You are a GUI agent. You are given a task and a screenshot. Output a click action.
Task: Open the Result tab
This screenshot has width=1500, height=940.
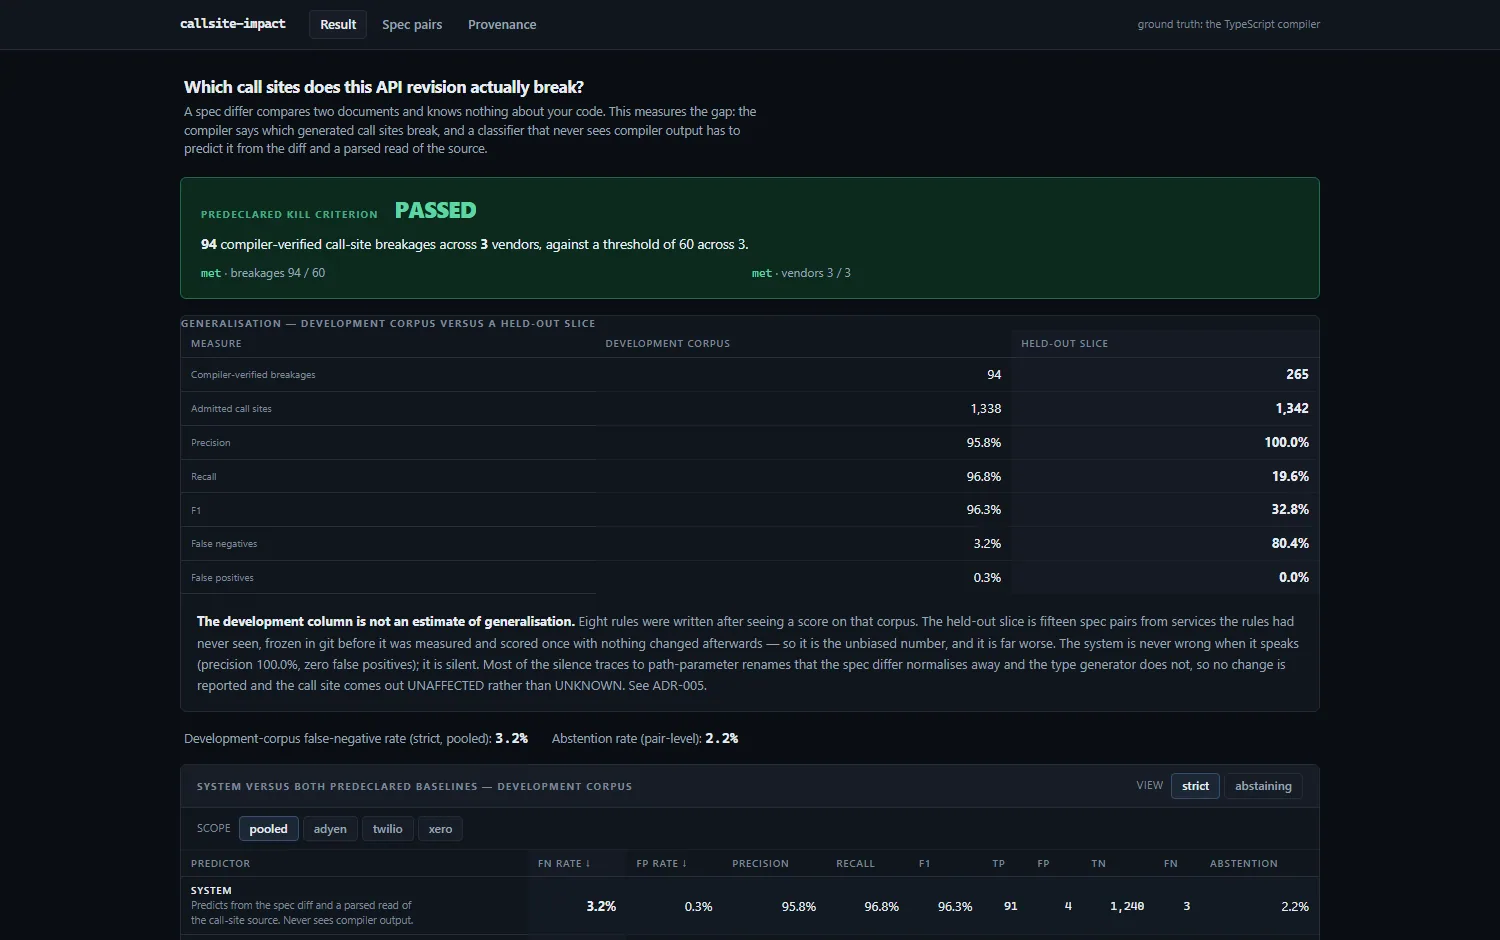point(338,24)
